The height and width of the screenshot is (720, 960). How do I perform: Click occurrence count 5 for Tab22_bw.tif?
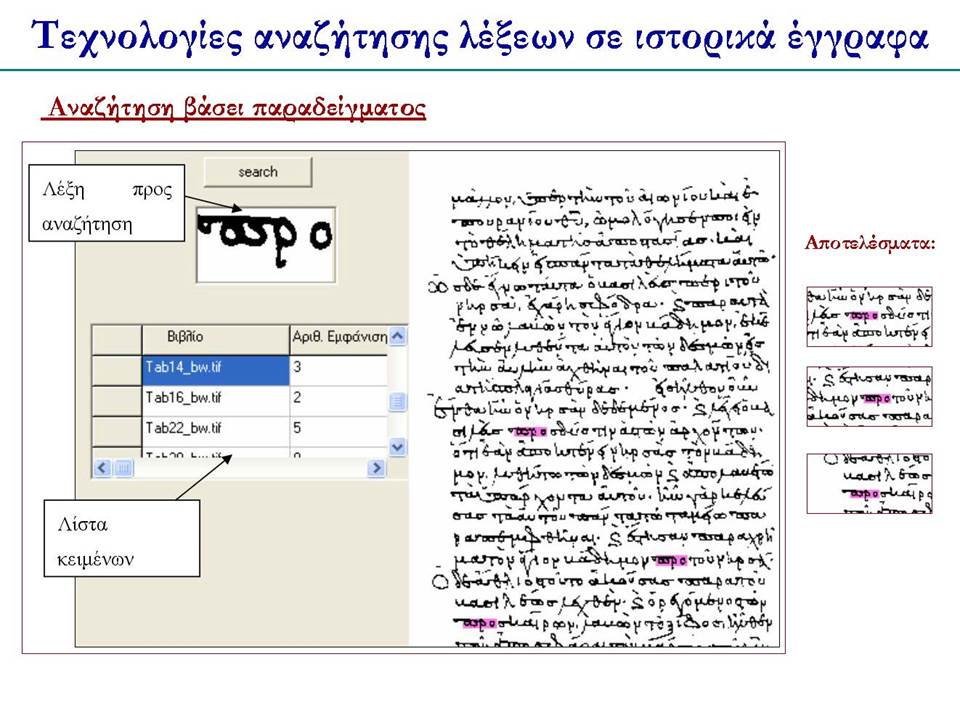pyautogui.click(x=339, y=430)
